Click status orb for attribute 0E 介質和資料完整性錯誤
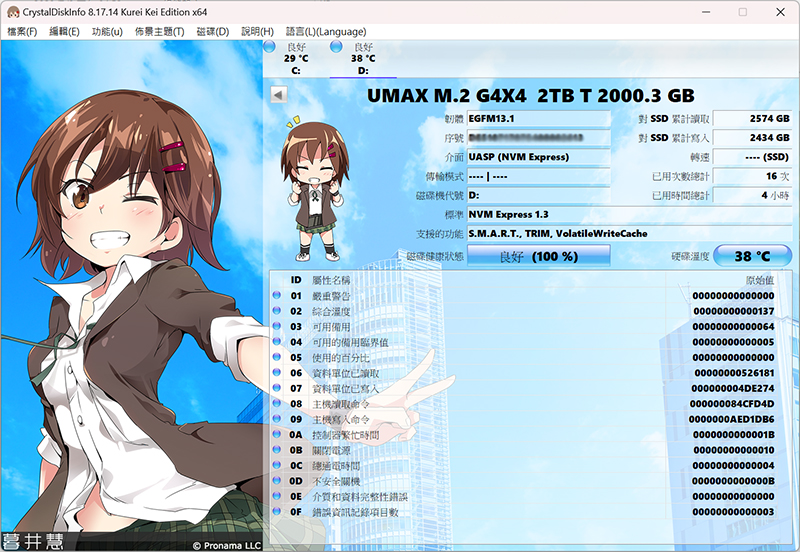The height and width of the screenshot is (552, 800). coord(277,495)
